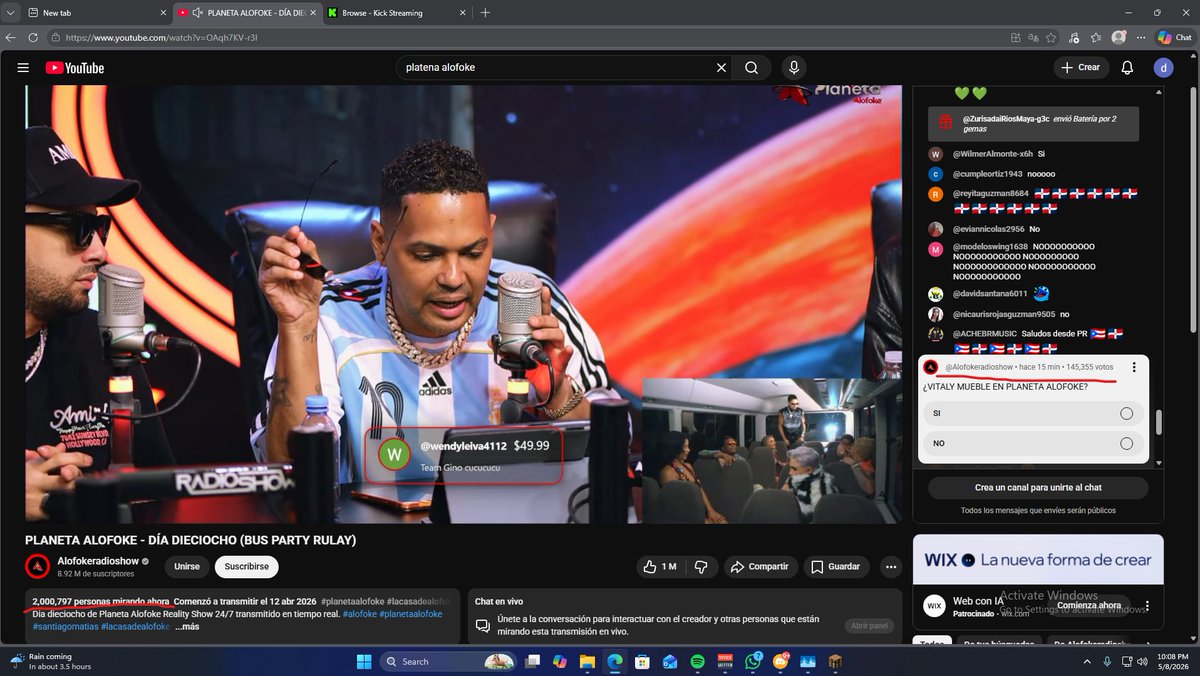Open Edge translate page icon
Viewport: 1200px width, 676px height.
tap(1033, 37)
